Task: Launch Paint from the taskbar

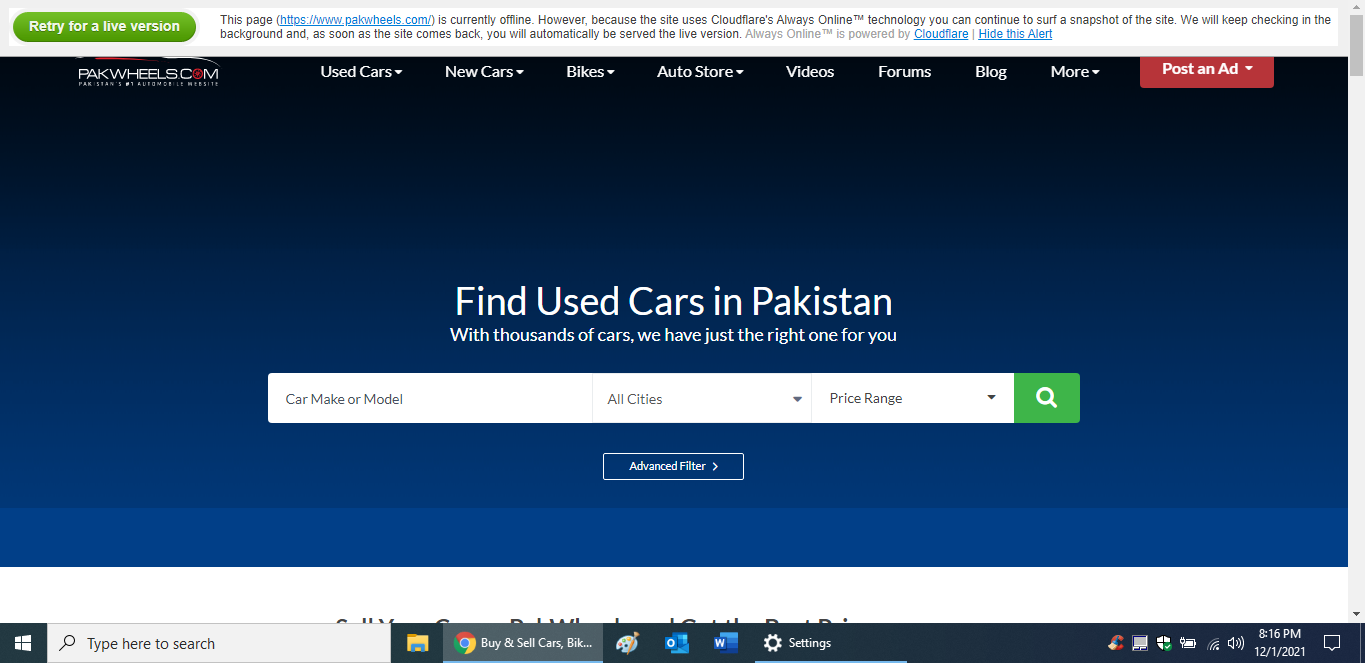Action: tap(627, 643)
